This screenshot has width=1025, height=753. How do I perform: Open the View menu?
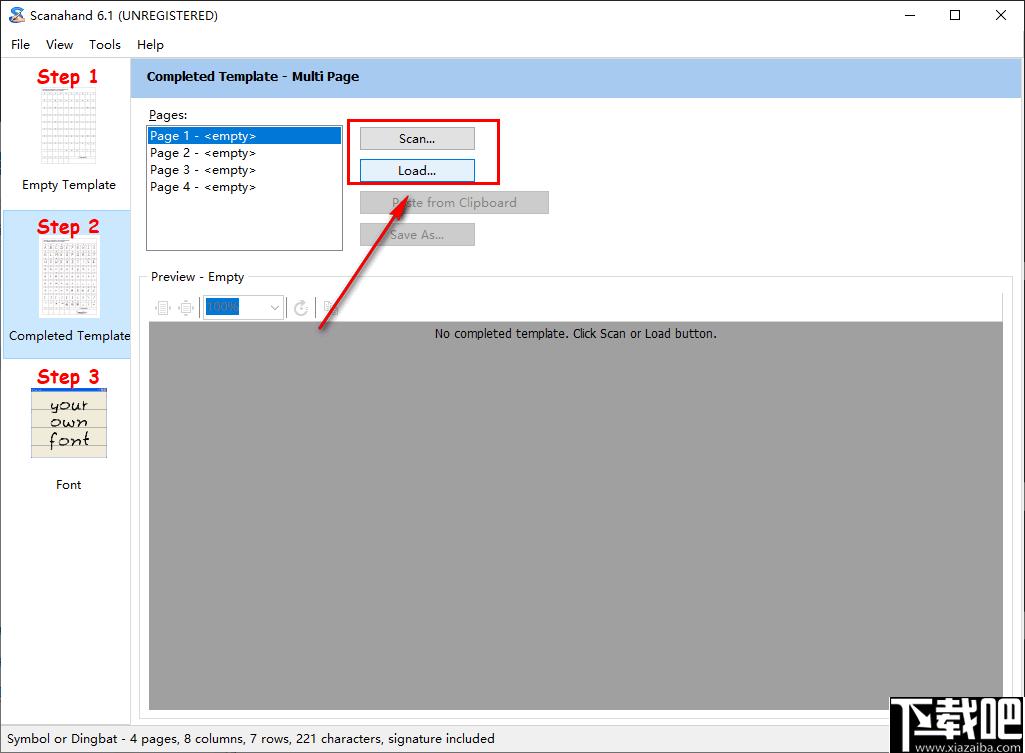coord(59,44)
